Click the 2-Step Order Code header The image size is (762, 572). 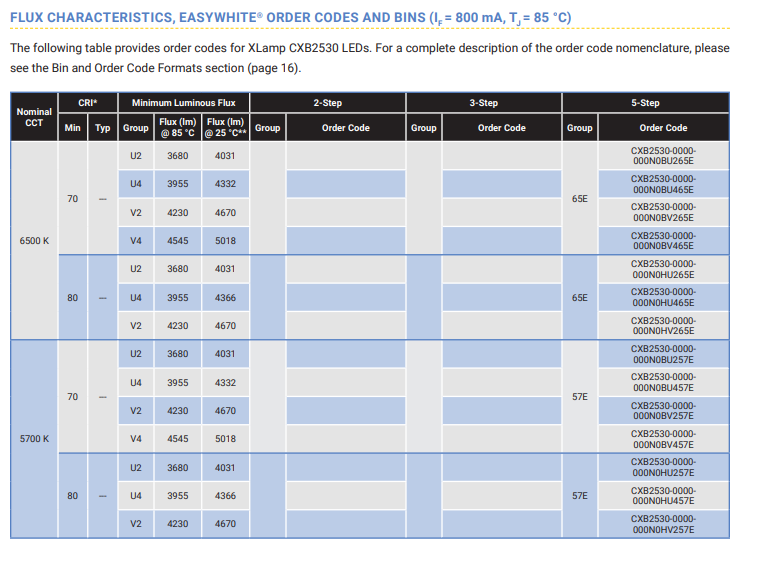tap(346, 128)
